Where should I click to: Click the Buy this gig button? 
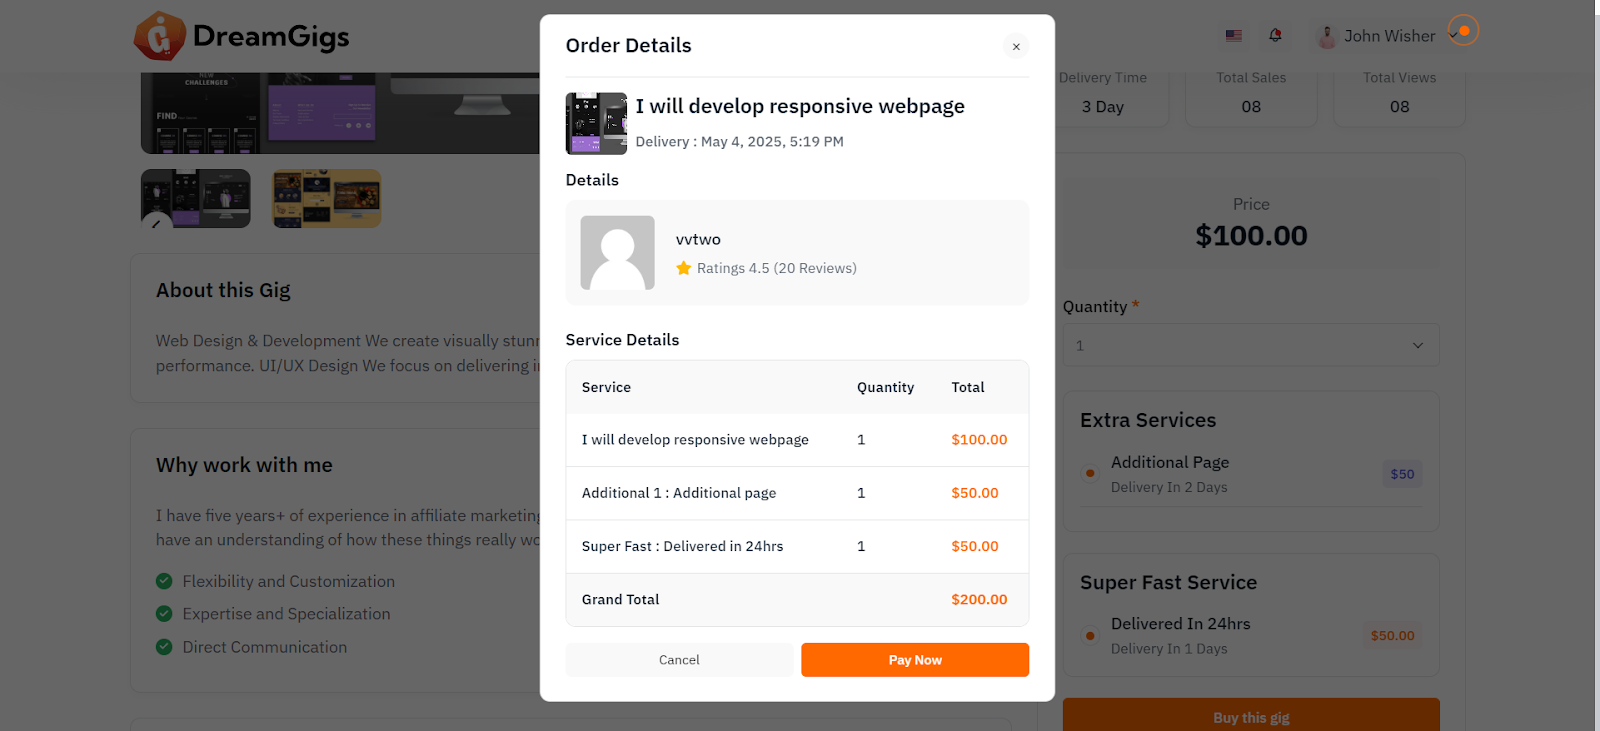[x=1250, y=716]
